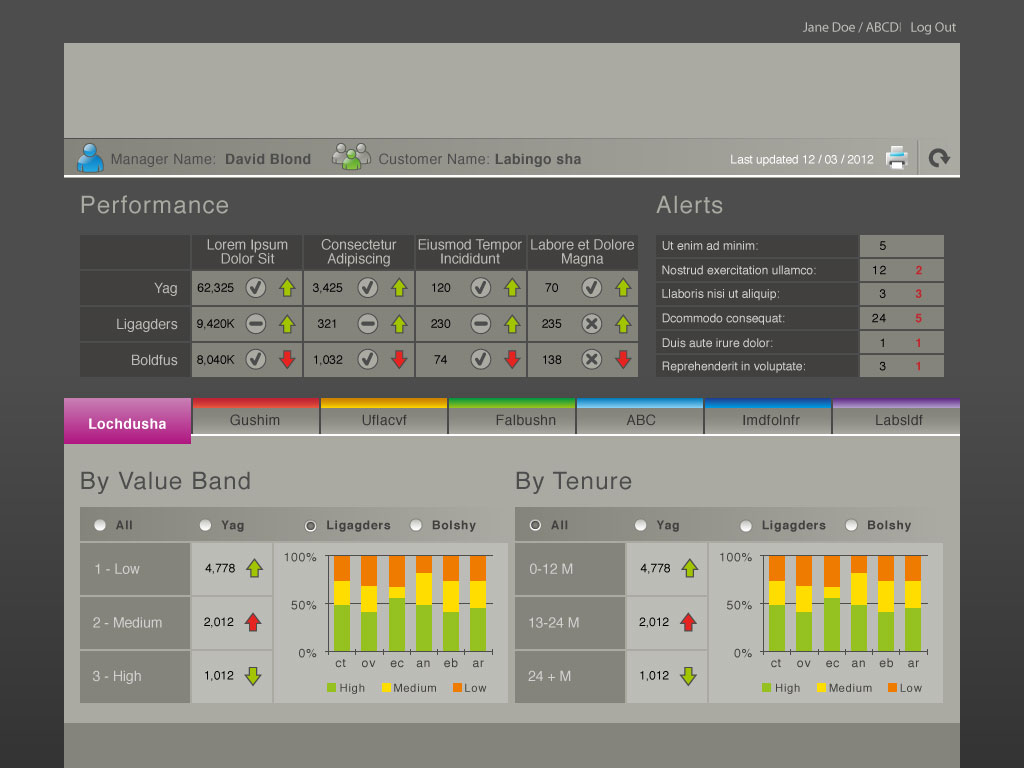Choose Bolshy radio option under By Tenure
The image size is (1024, 768).
coord(852,525)
